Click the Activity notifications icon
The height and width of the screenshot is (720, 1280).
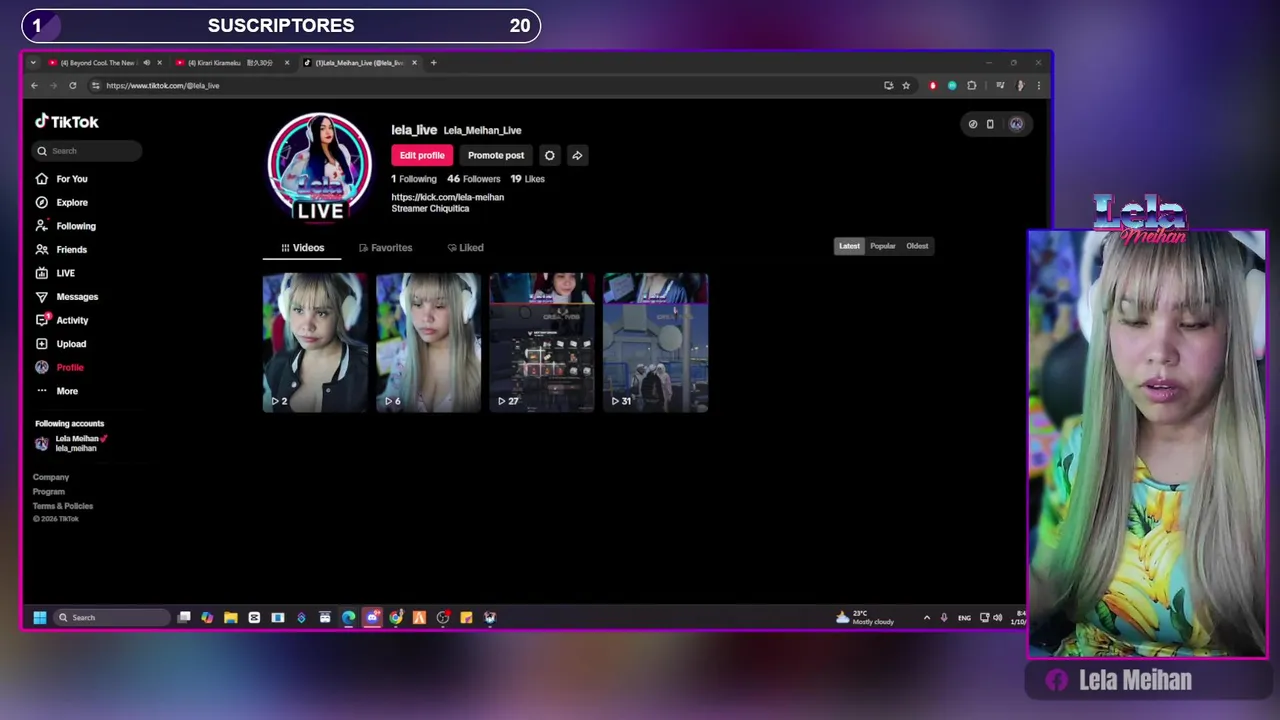click(42, 320)
